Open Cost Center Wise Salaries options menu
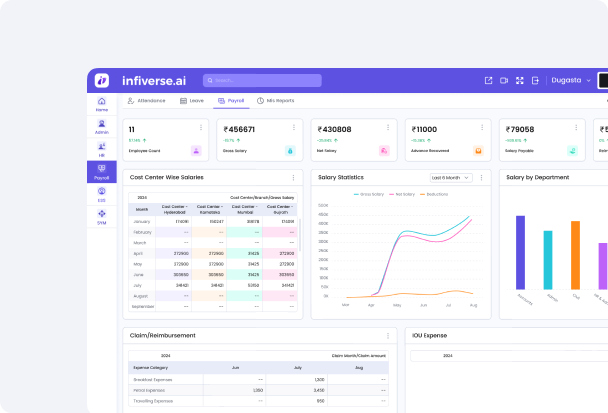 point(293,178)
